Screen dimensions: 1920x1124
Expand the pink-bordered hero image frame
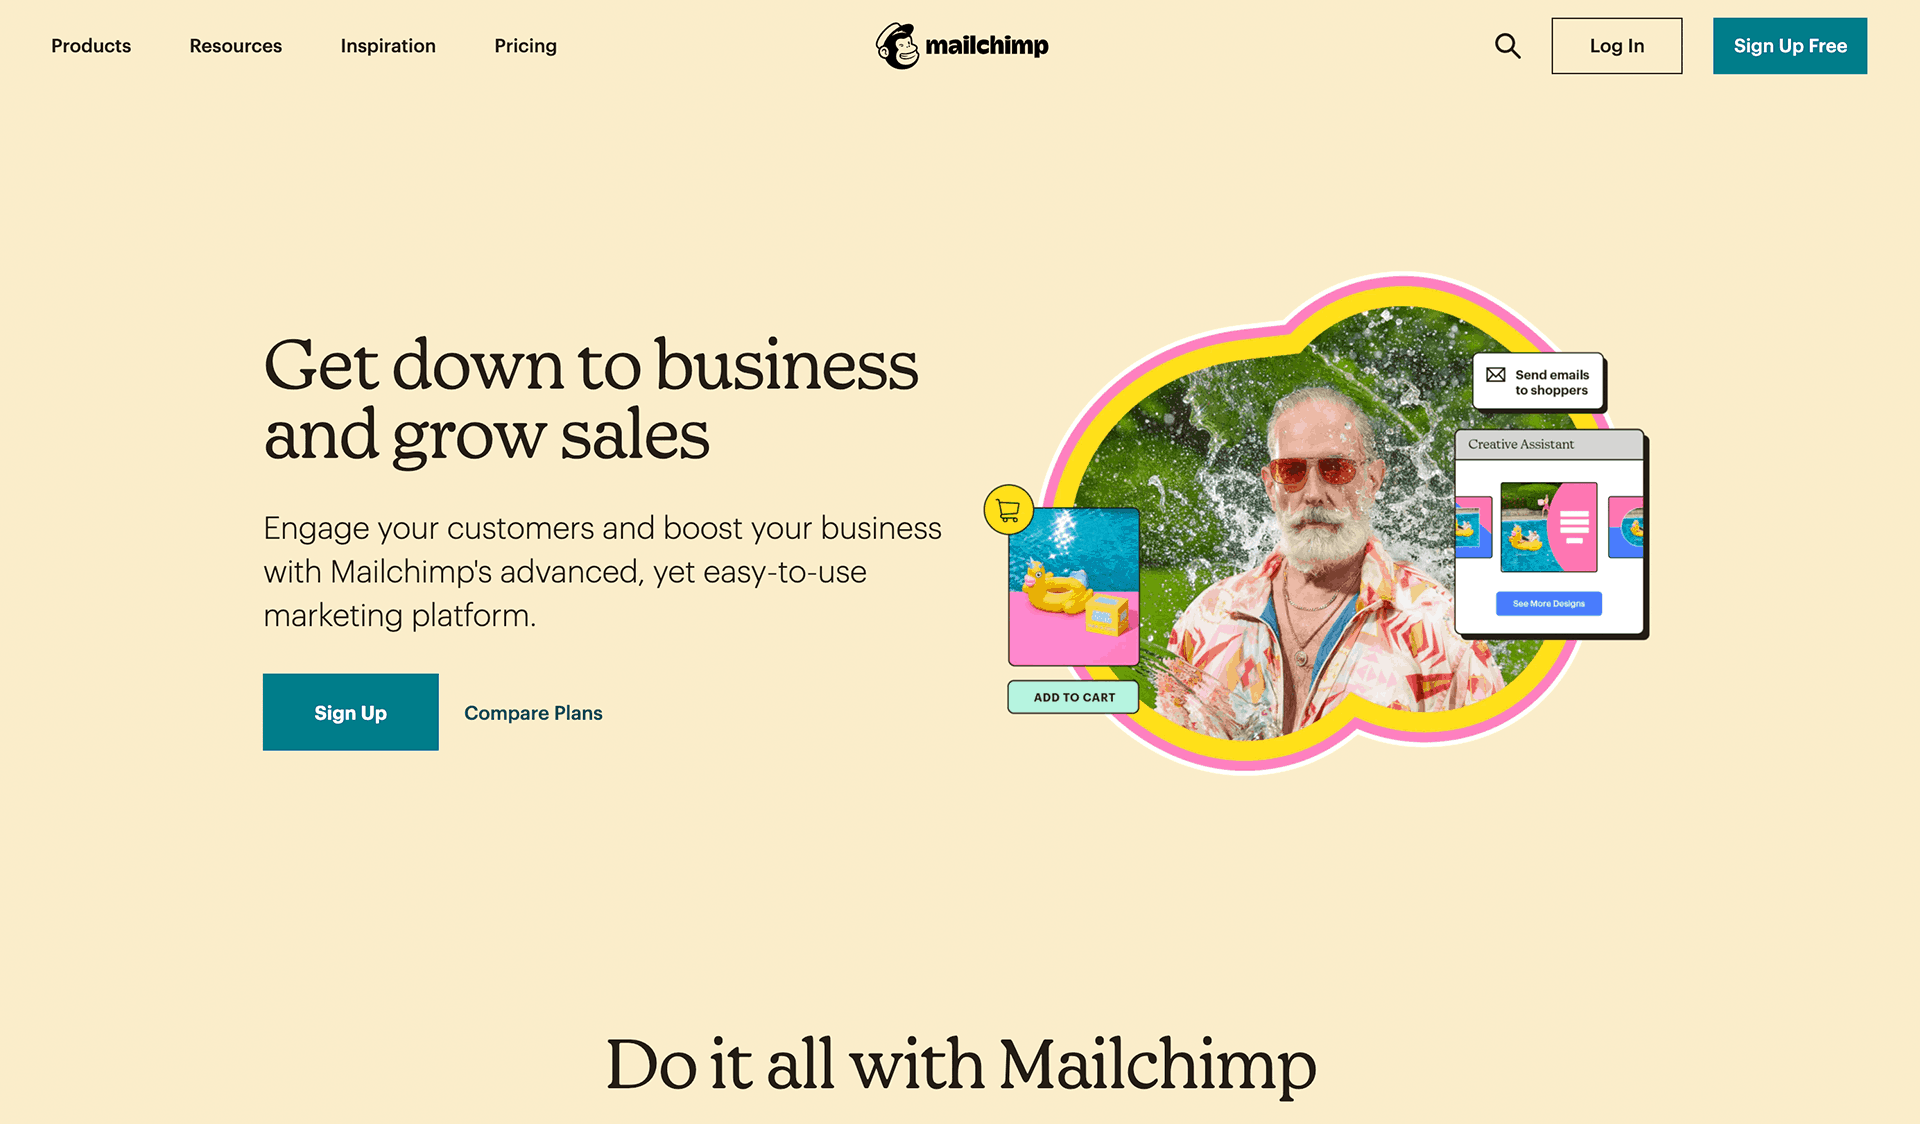(x=1313, y=522)
